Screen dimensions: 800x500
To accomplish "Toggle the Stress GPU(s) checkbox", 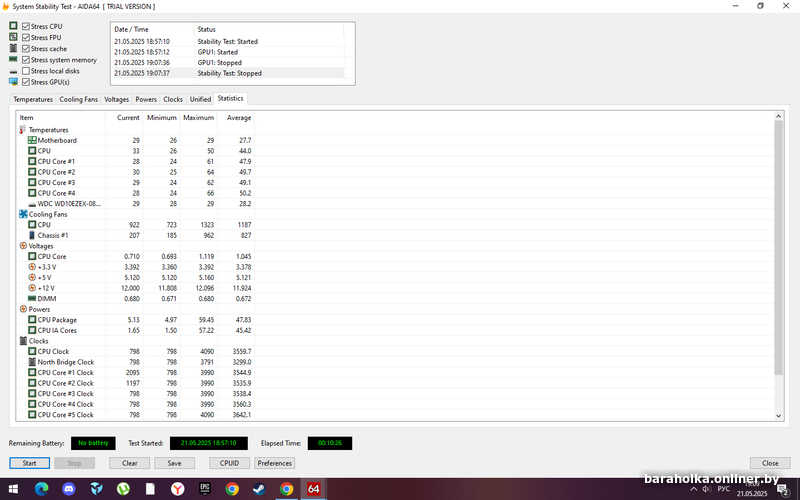I will 26,82.
